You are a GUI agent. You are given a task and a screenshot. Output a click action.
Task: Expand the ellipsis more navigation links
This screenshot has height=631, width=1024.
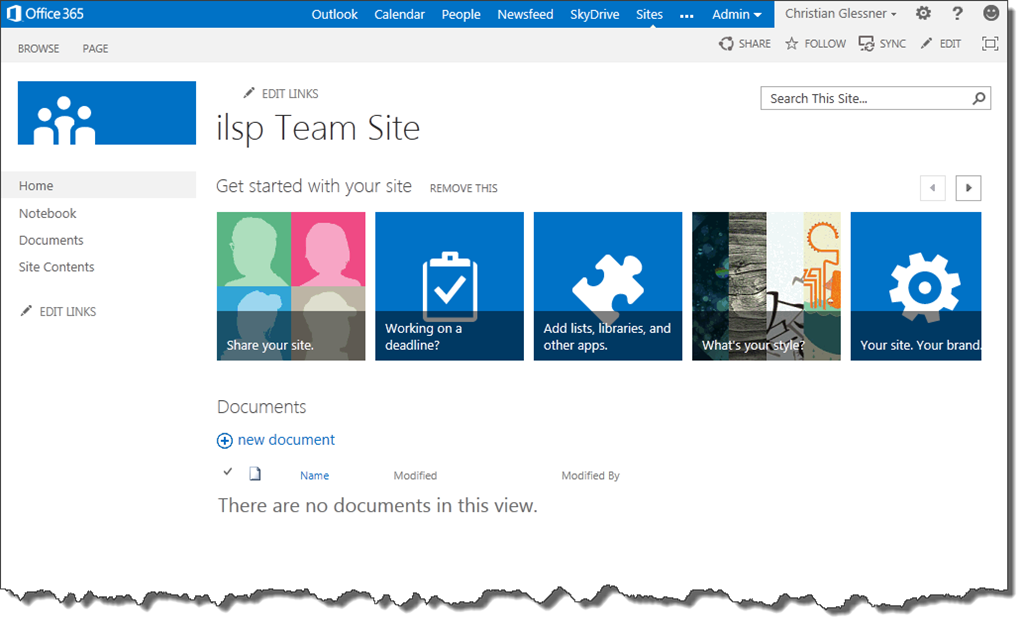(x=686, y=15)
